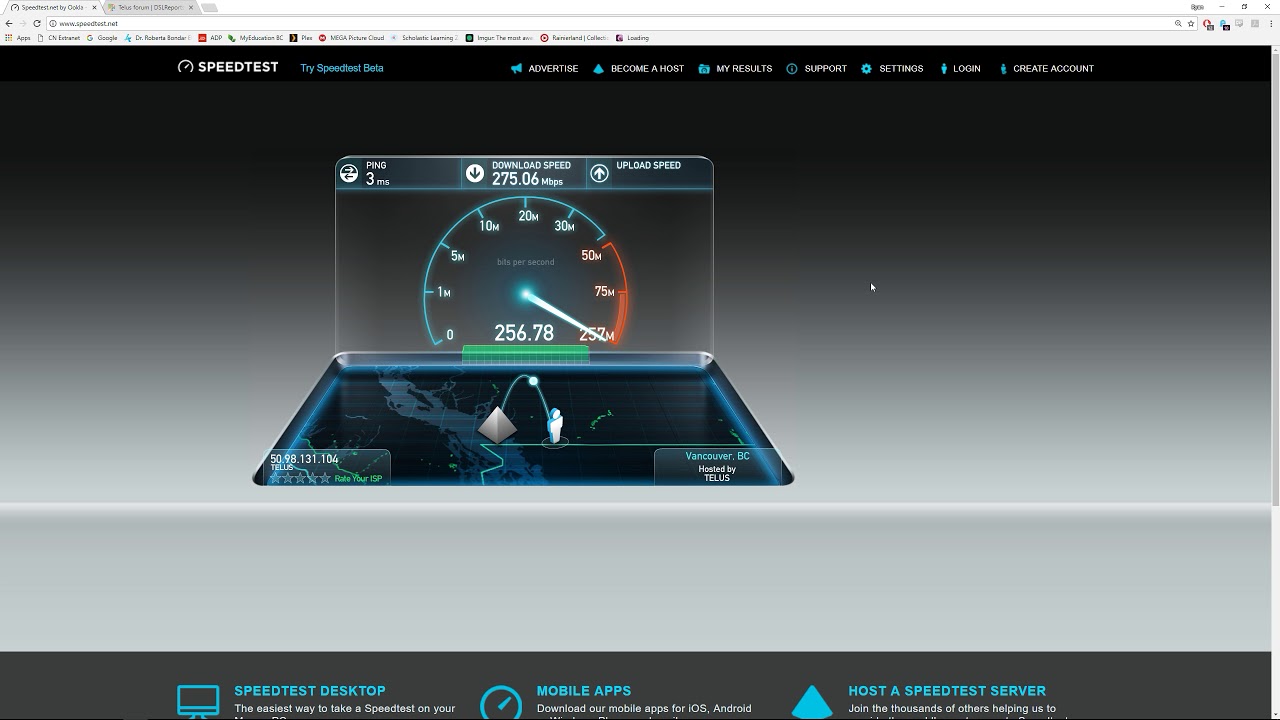1280x720 pixels.
Task: Open the Dr. Roberta Bondar bookmark
Action: point(157,38)
